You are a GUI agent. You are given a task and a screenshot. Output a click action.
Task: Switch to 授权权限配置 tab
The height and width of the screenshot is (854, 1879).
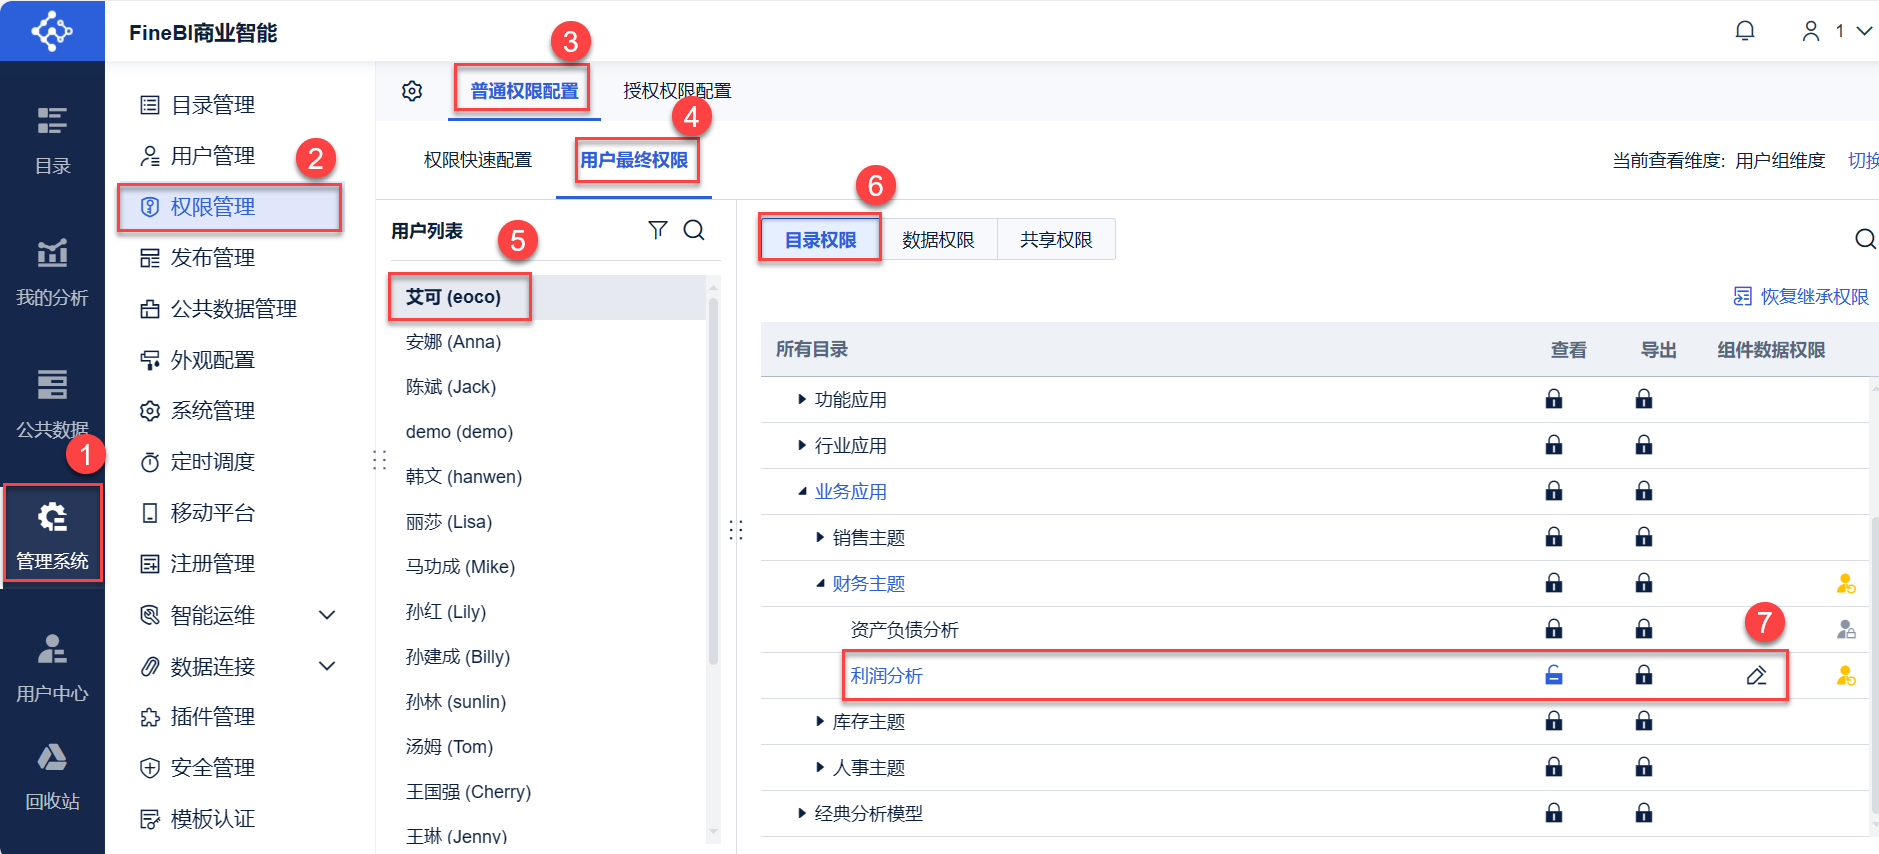[x=677, y=91]
